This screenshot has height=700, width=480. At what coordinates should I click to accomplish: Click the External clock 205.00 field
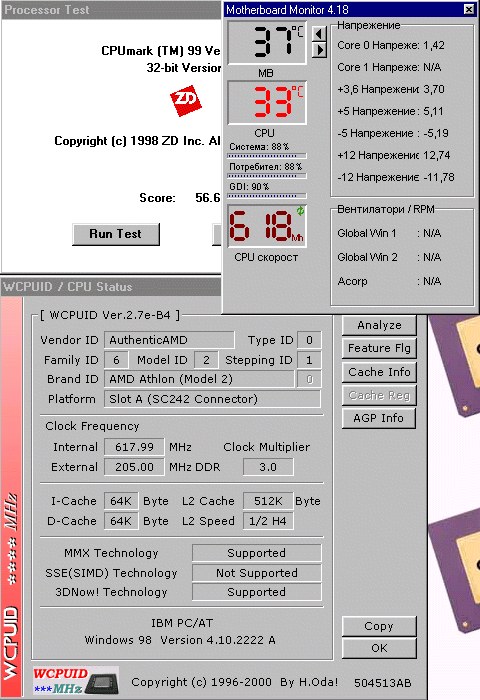134,467
